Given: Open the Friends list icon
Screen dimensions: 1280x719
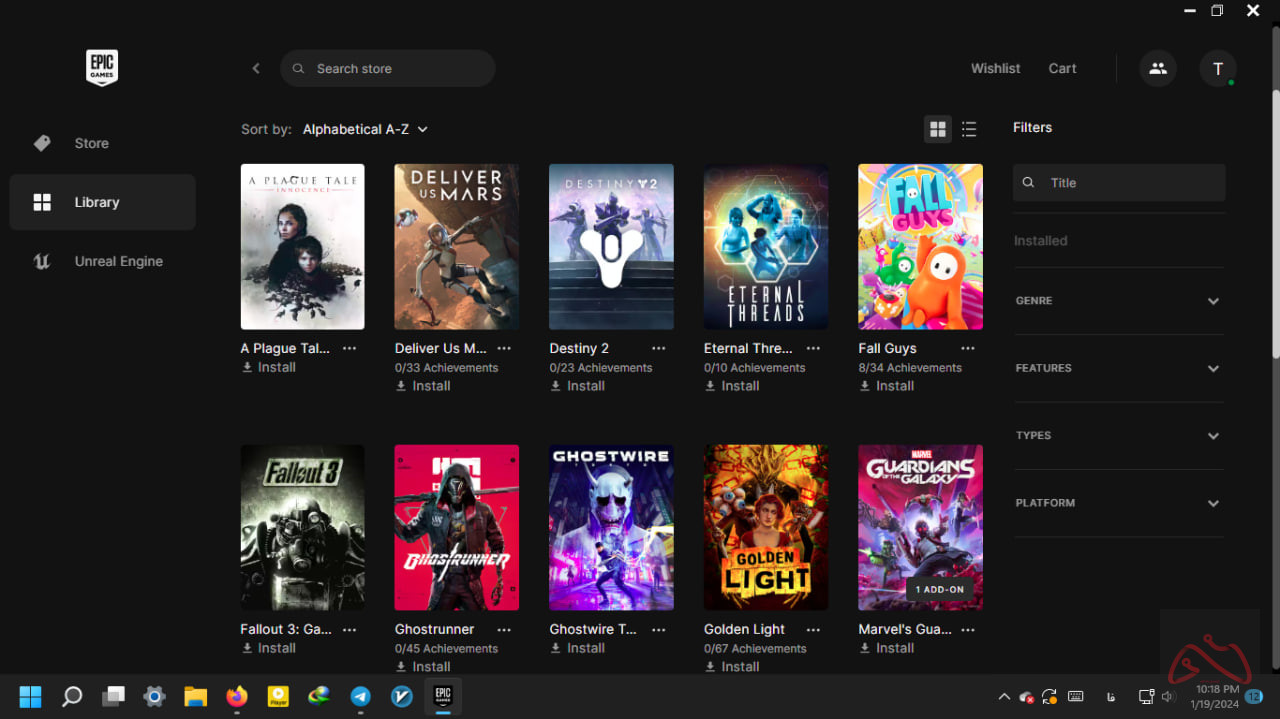Looking at the screenshot, I should (1157, 68).
